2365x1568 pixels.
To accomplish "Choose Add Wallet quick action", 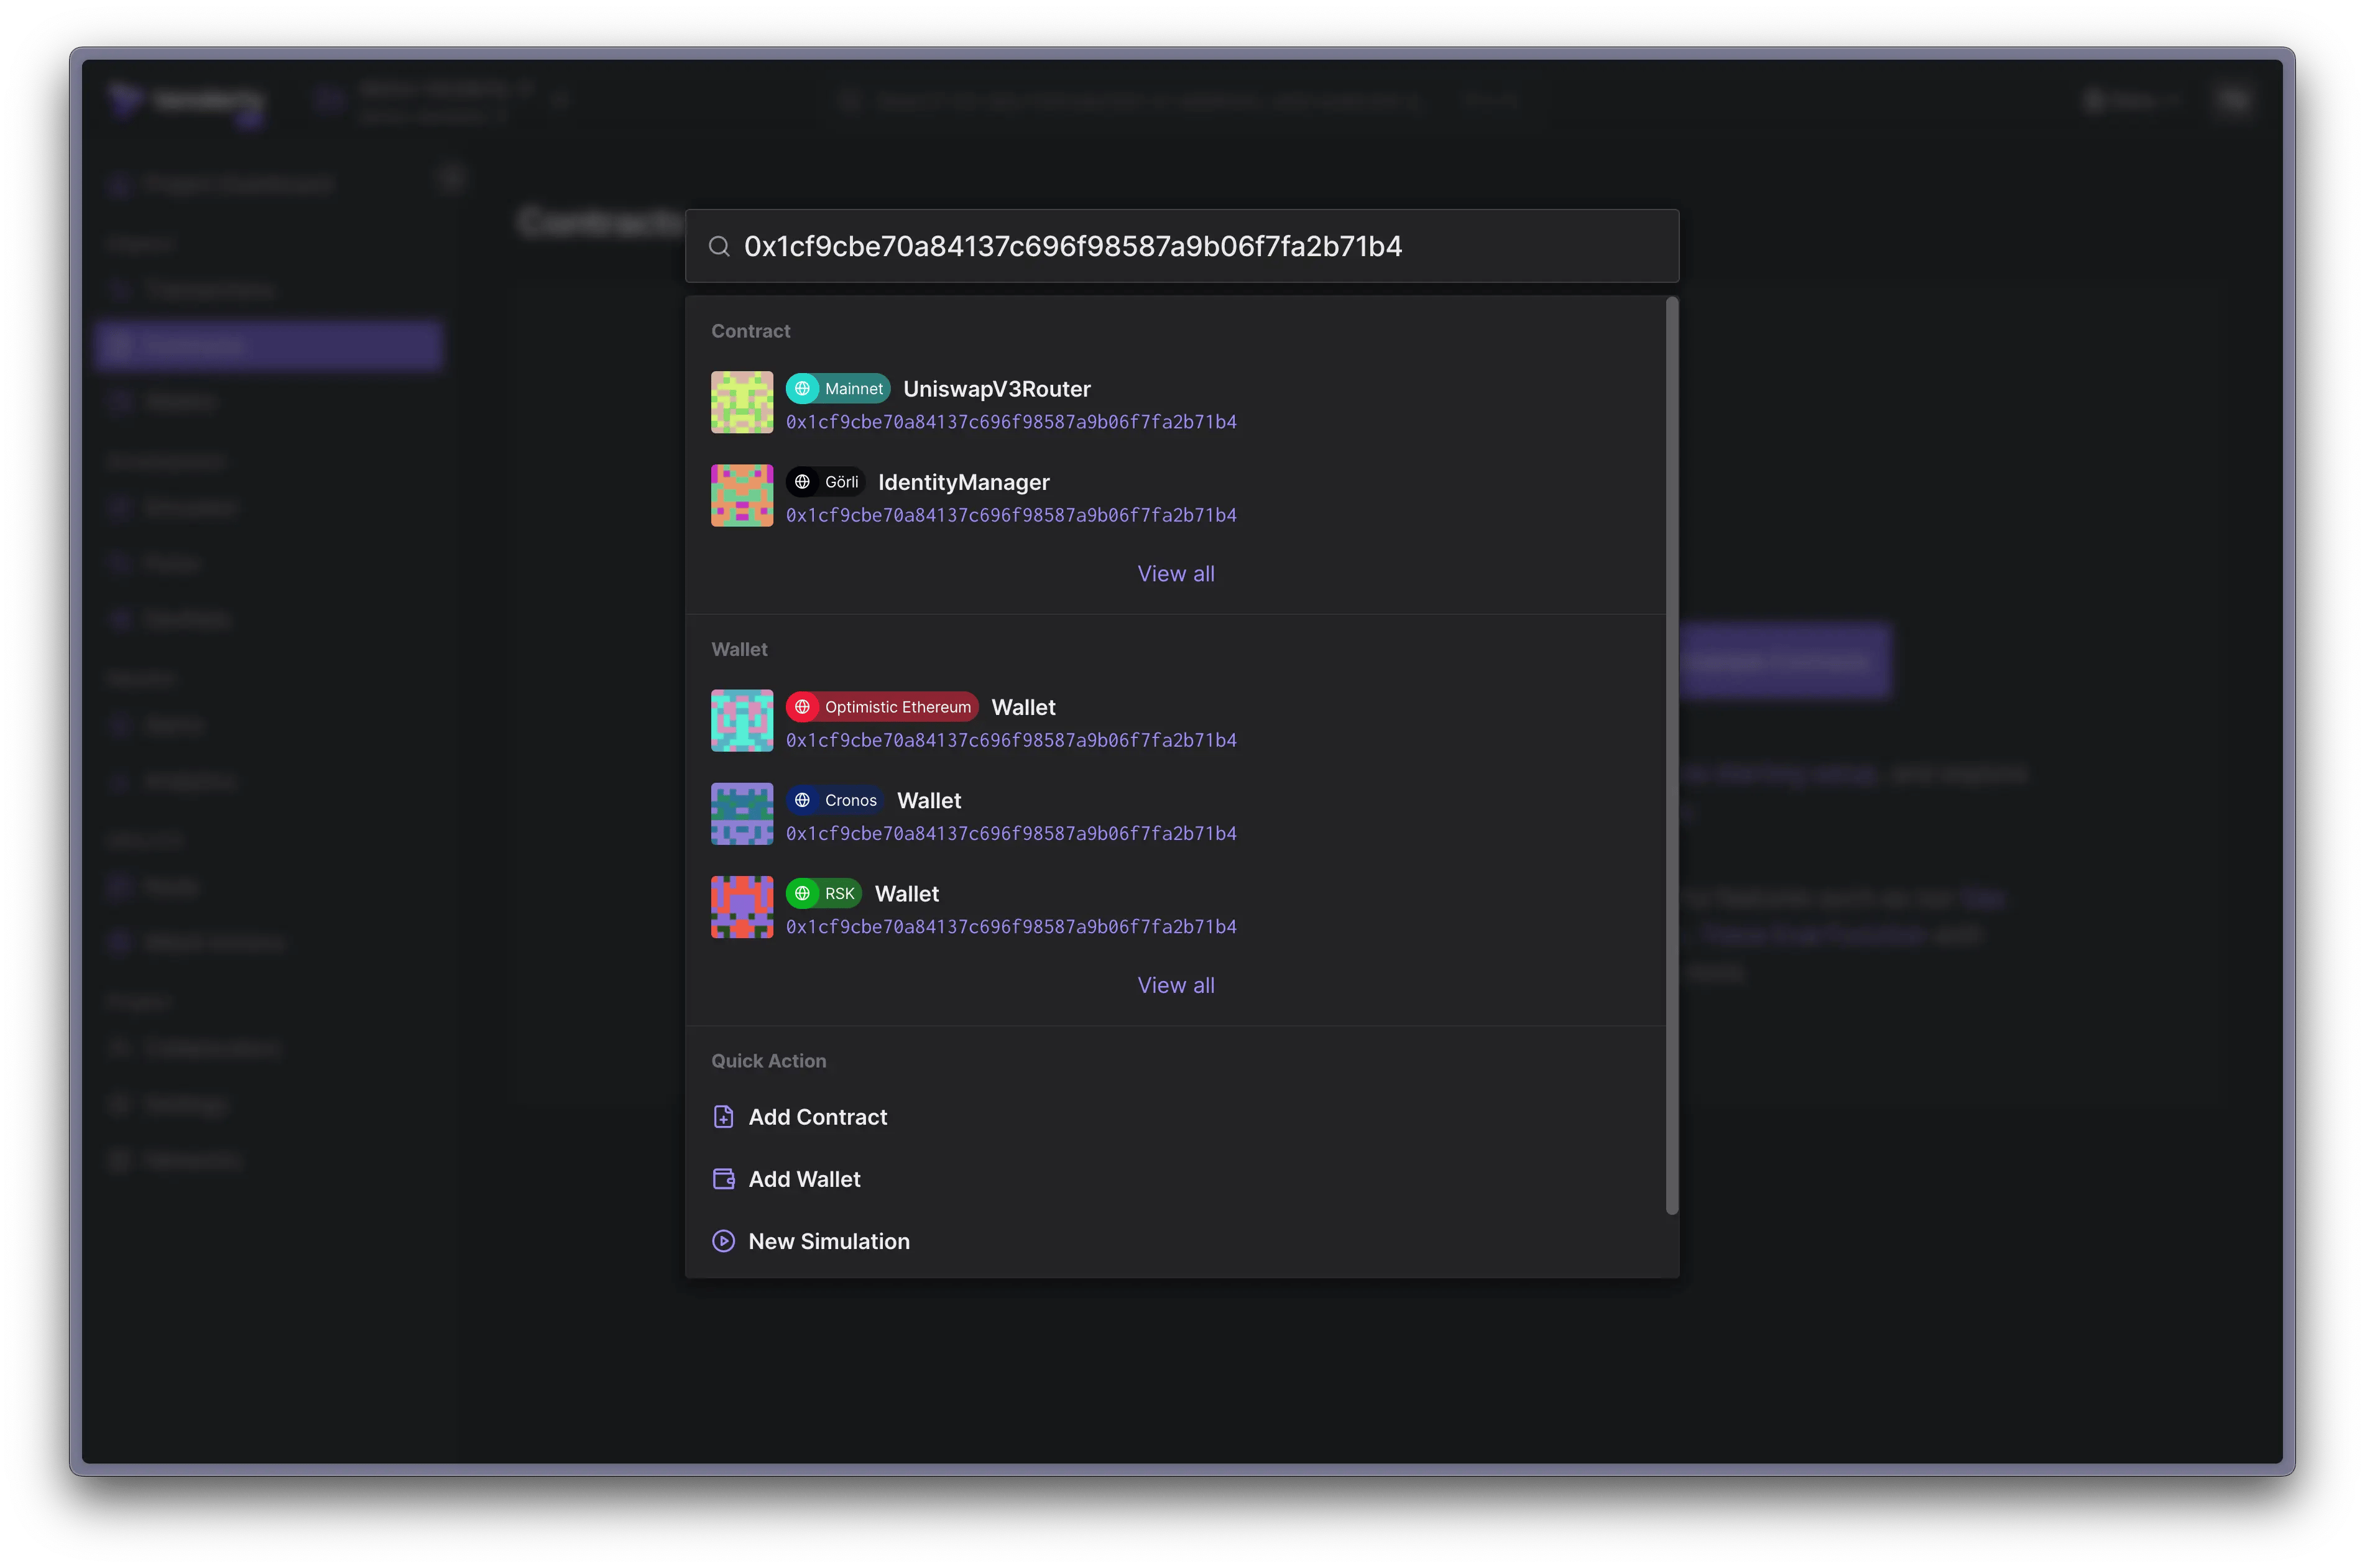I will click(x=804, y=1179).
